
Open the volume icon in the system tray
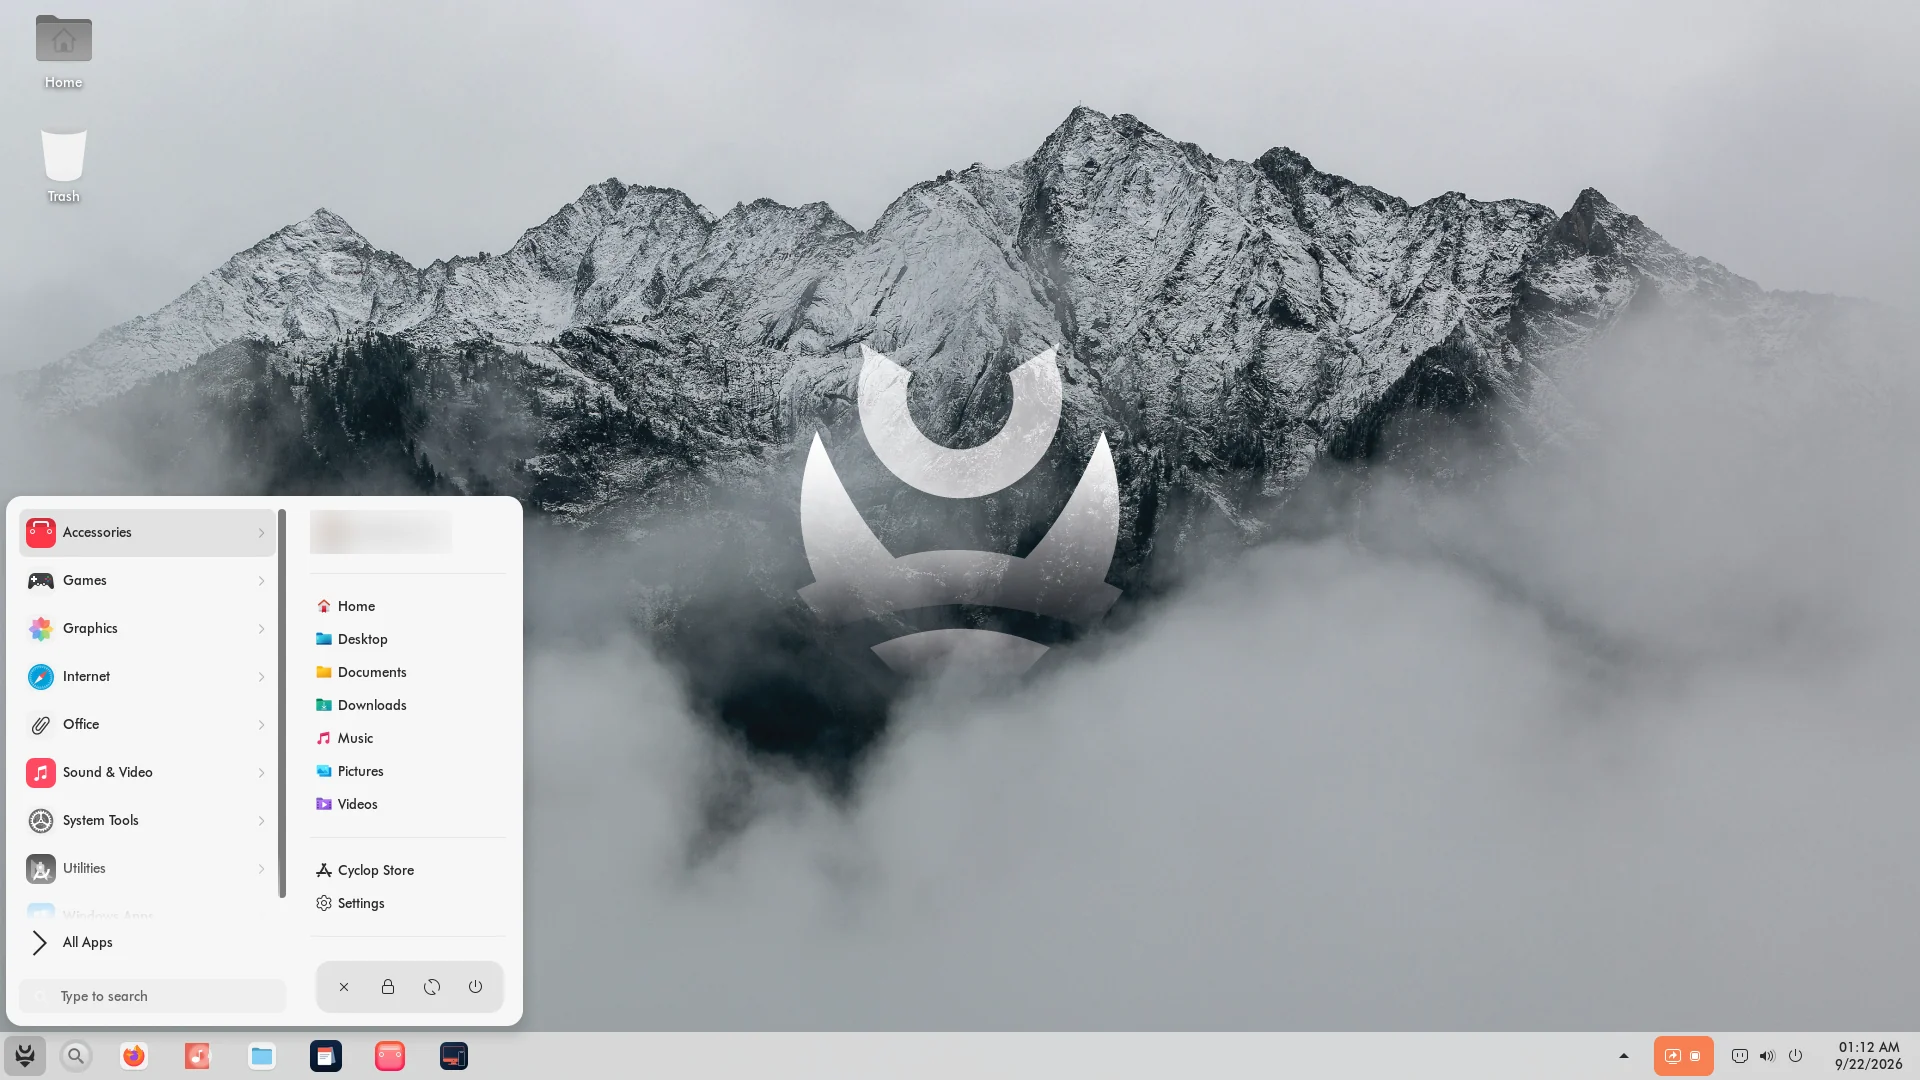1767,1056
